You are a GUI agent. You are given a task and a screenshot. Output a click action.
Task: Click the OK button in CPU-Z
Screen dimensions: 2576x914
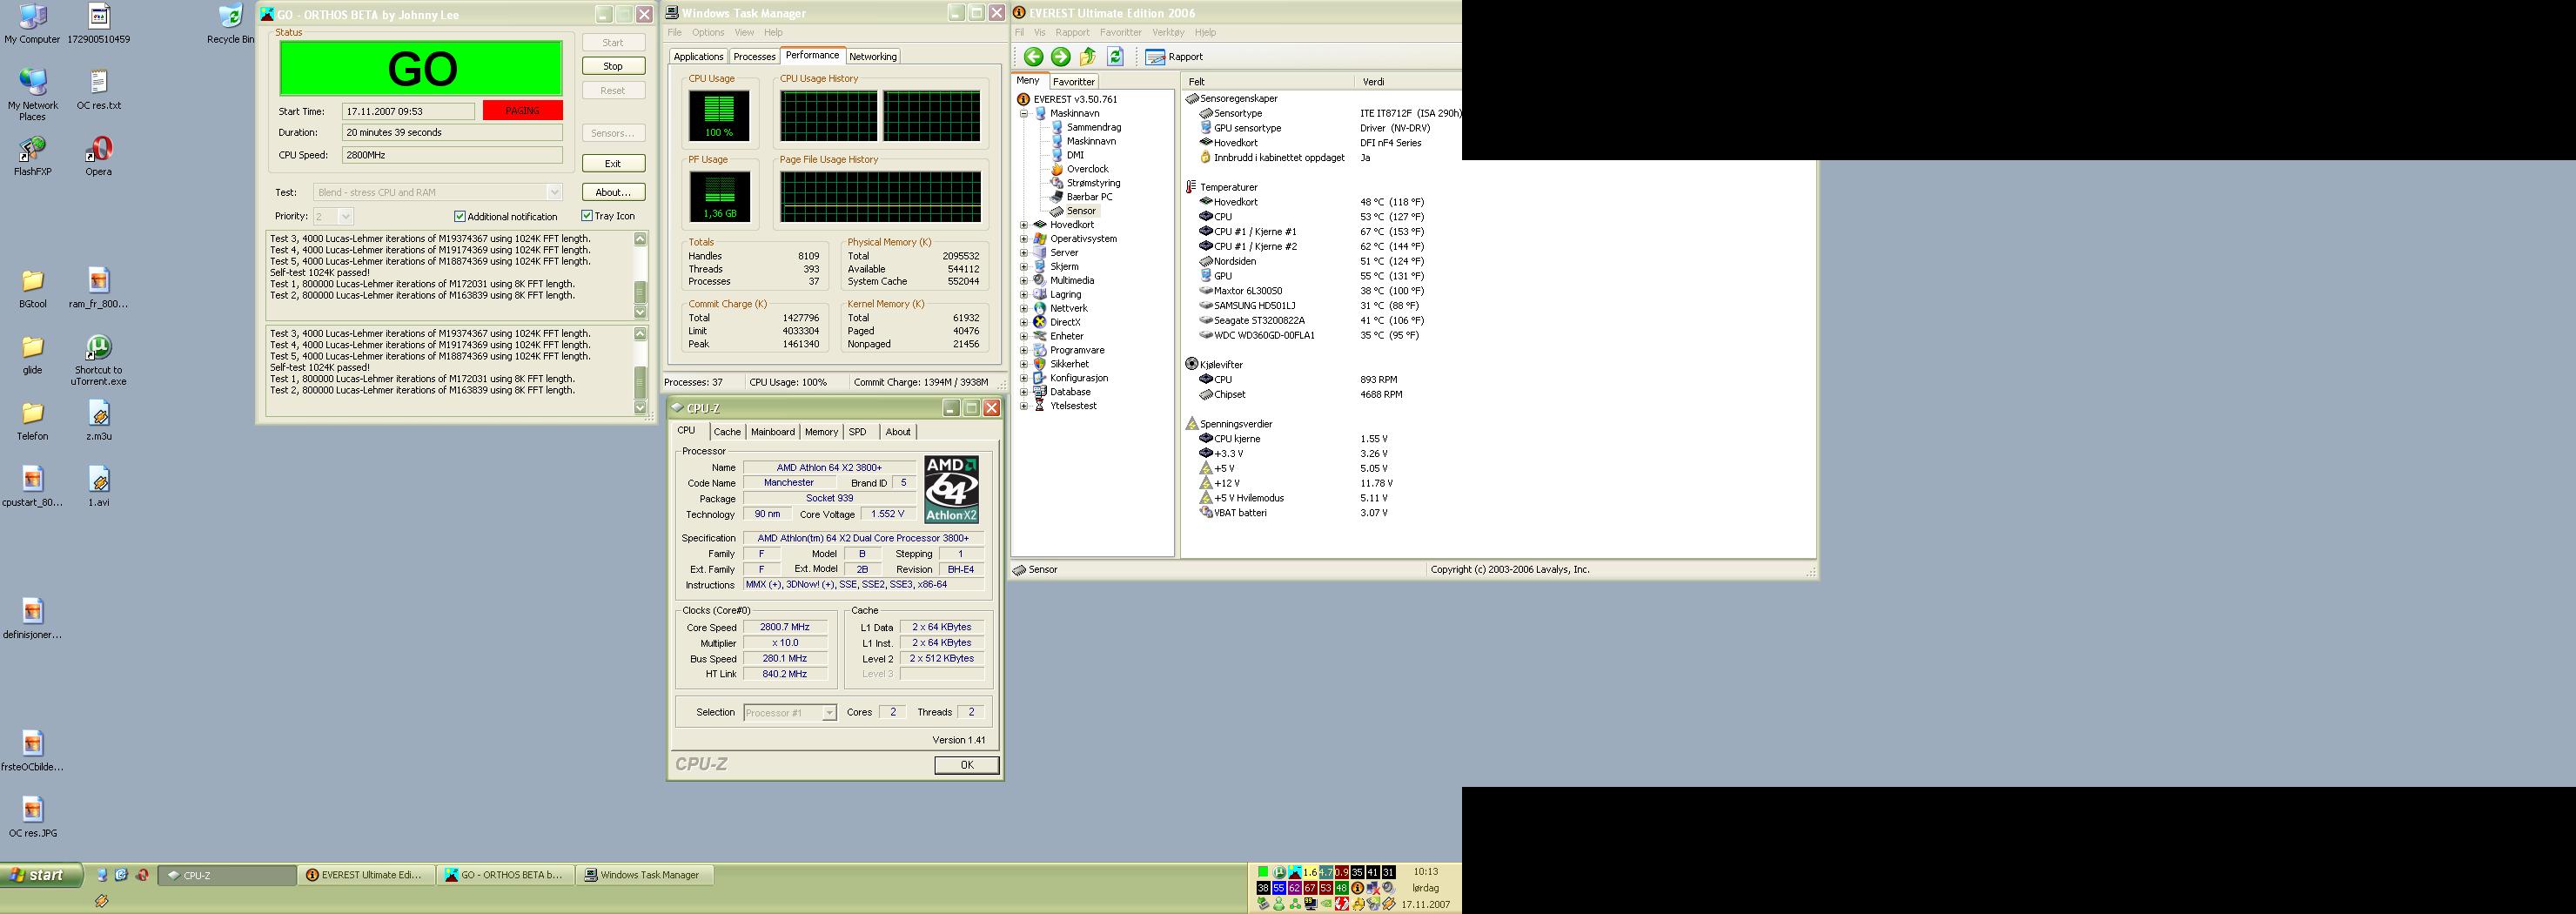tap(967, 765)
